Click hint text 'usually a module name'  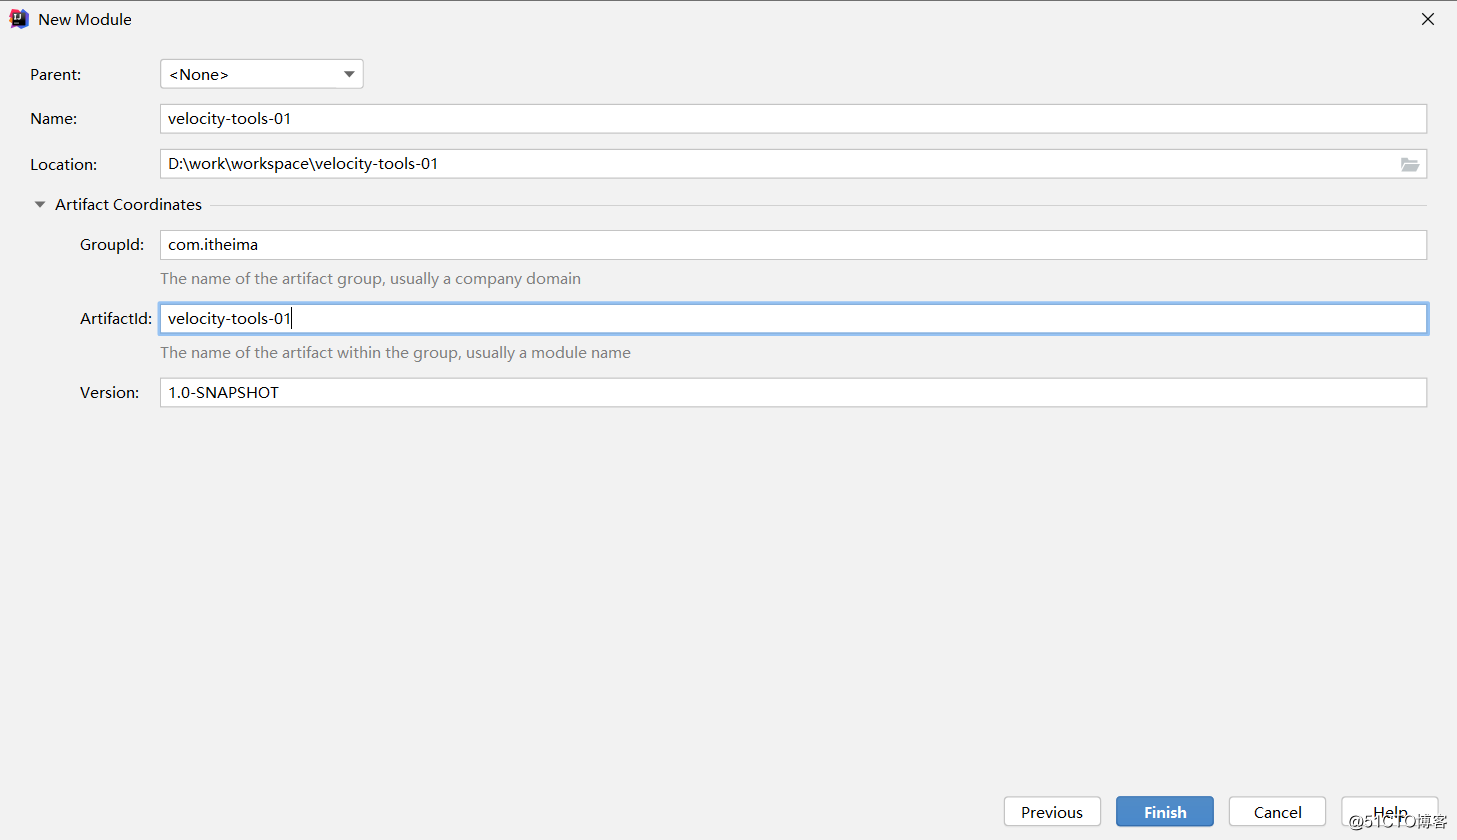[548, 353]
